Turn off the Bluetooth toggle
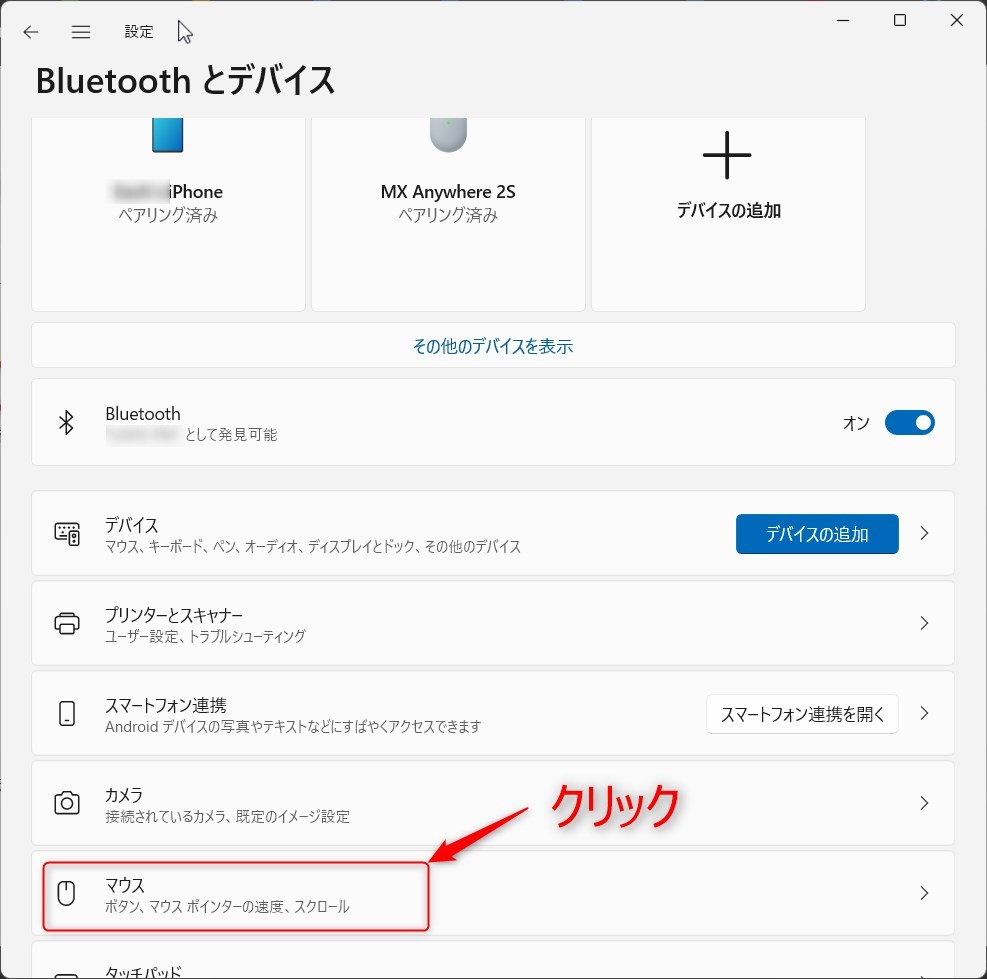The height and width of the screenshot is (979, 987). click(910, 422)
